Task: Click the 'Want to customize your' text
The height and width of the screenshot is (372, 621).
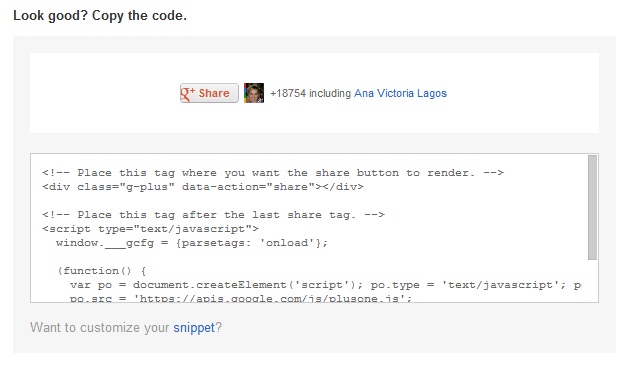Action: (x=100, y=328)
